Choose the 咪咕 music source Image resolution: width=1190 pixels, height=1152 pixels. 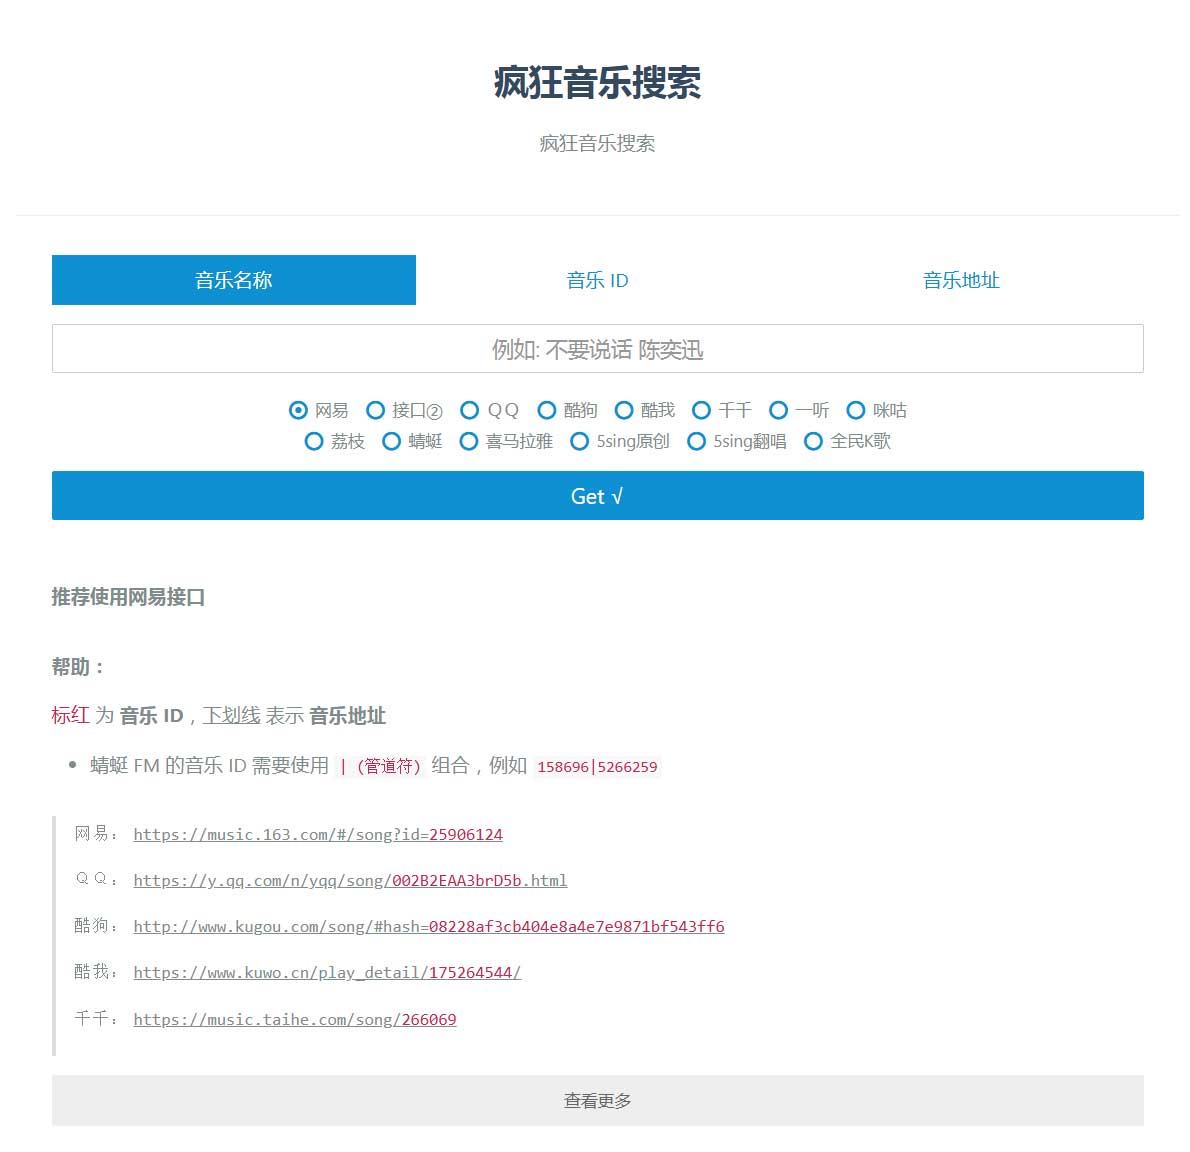(856, 411)
